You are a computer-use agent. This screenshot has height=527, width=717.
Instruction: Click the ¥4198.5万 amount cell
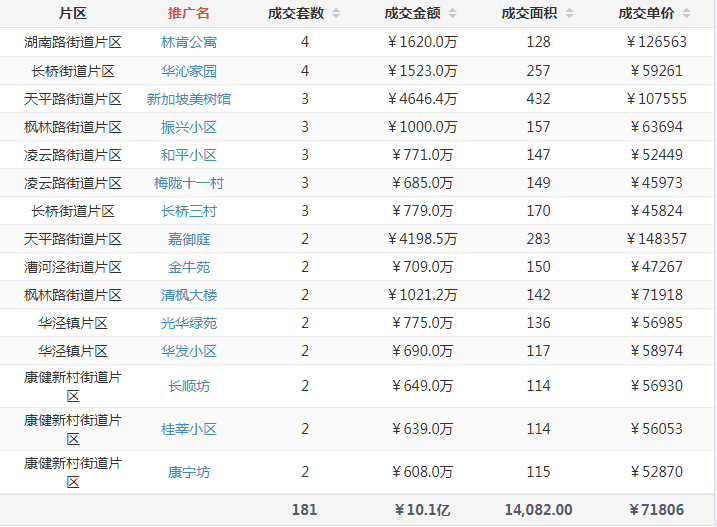click(422, 239)
